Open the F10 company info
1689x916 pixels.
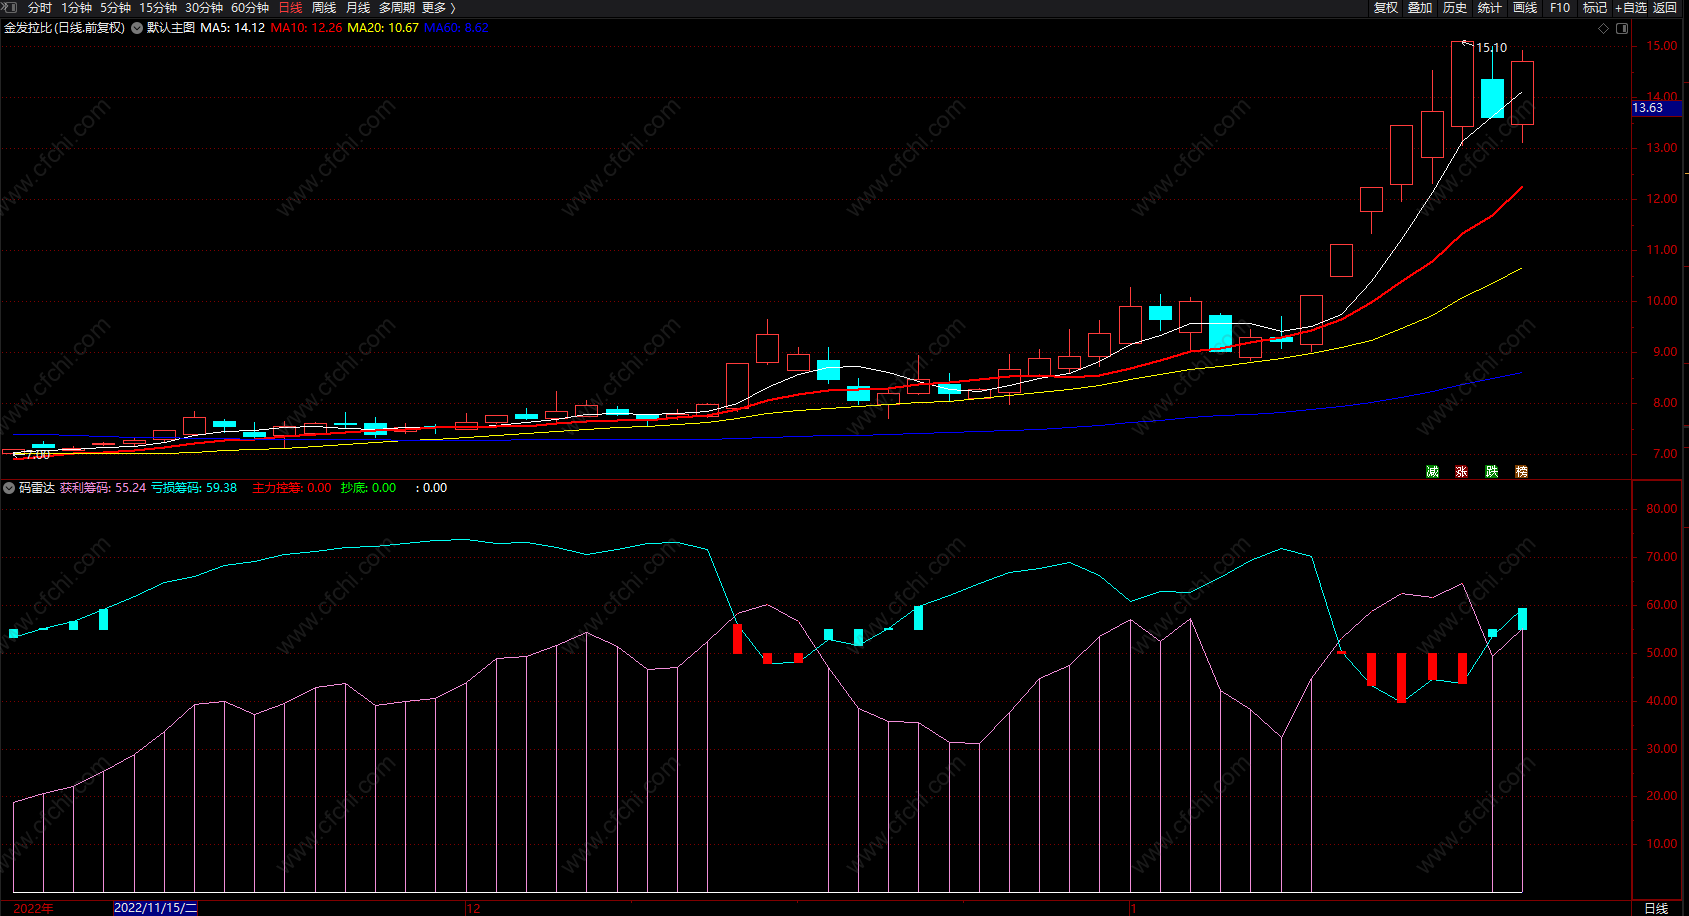click(x=1560, y=8)
